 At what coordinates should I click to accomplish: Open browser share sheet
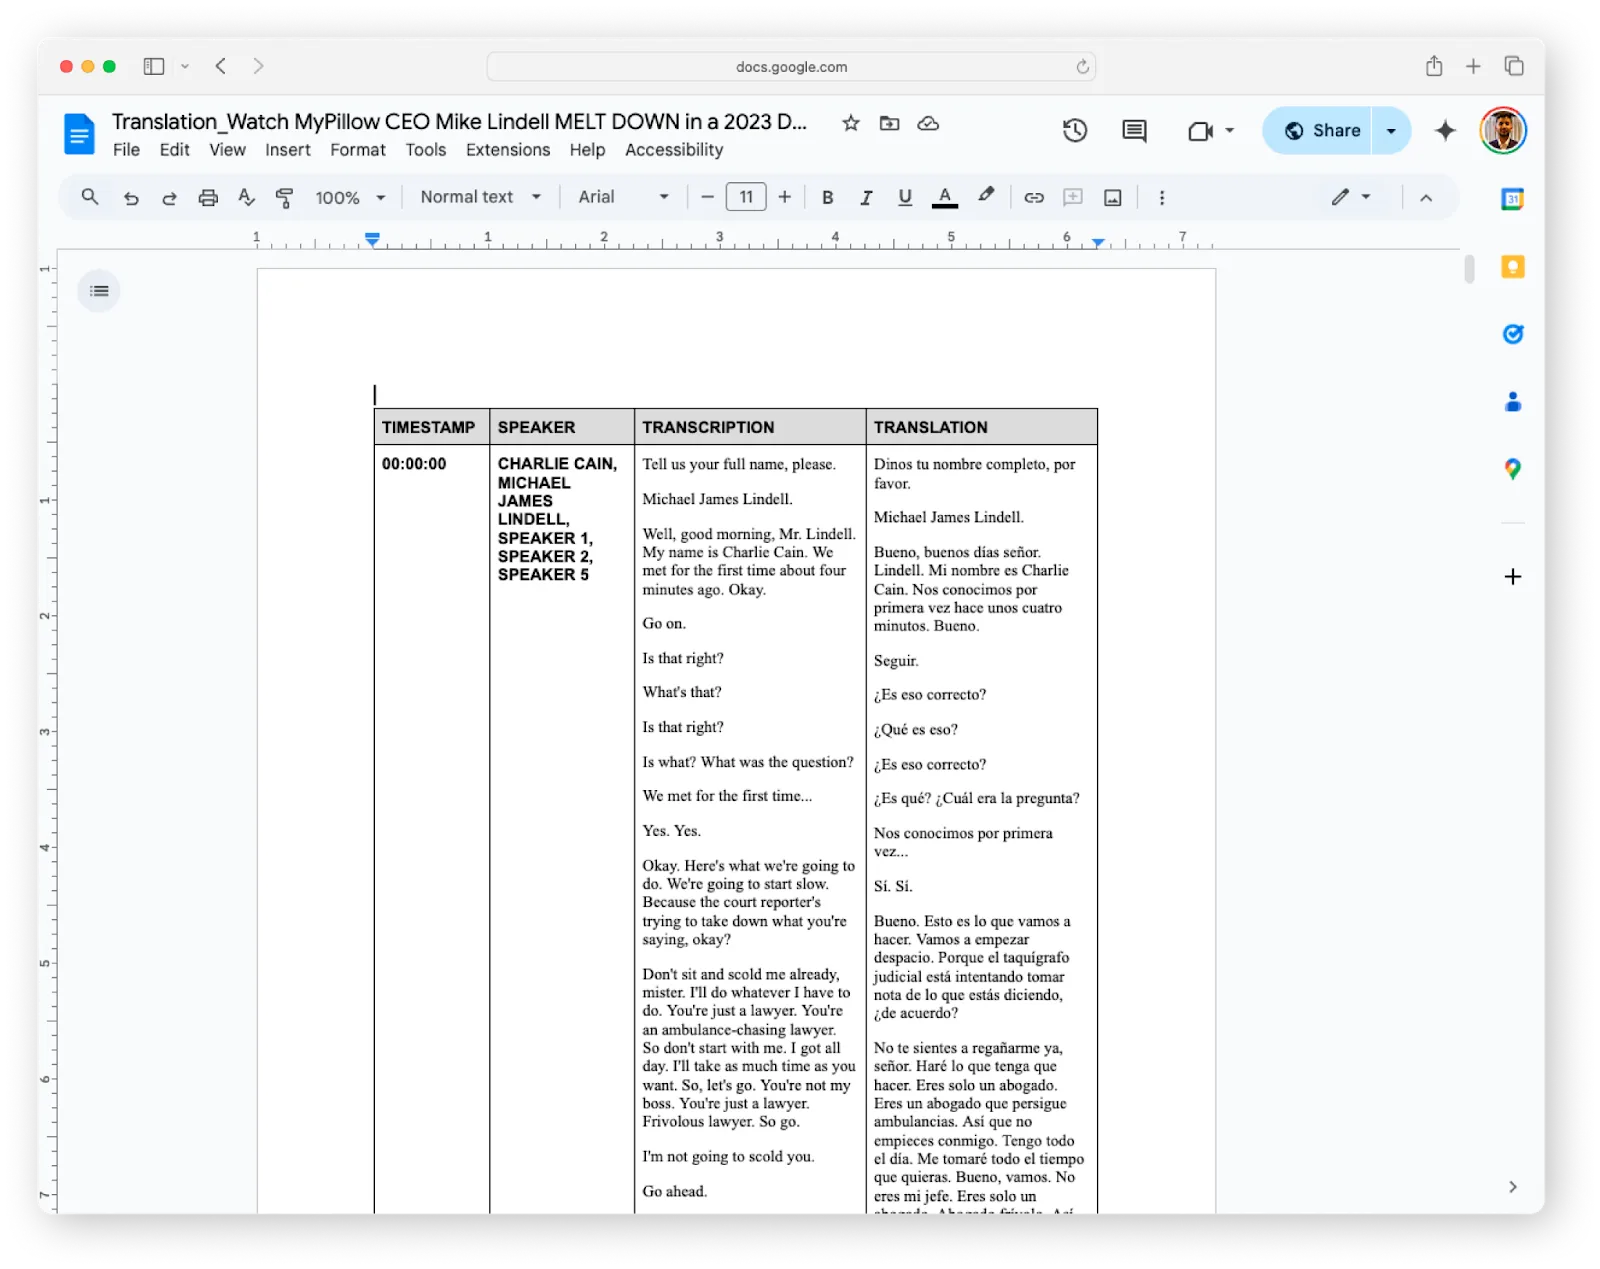coord(1434,66)
